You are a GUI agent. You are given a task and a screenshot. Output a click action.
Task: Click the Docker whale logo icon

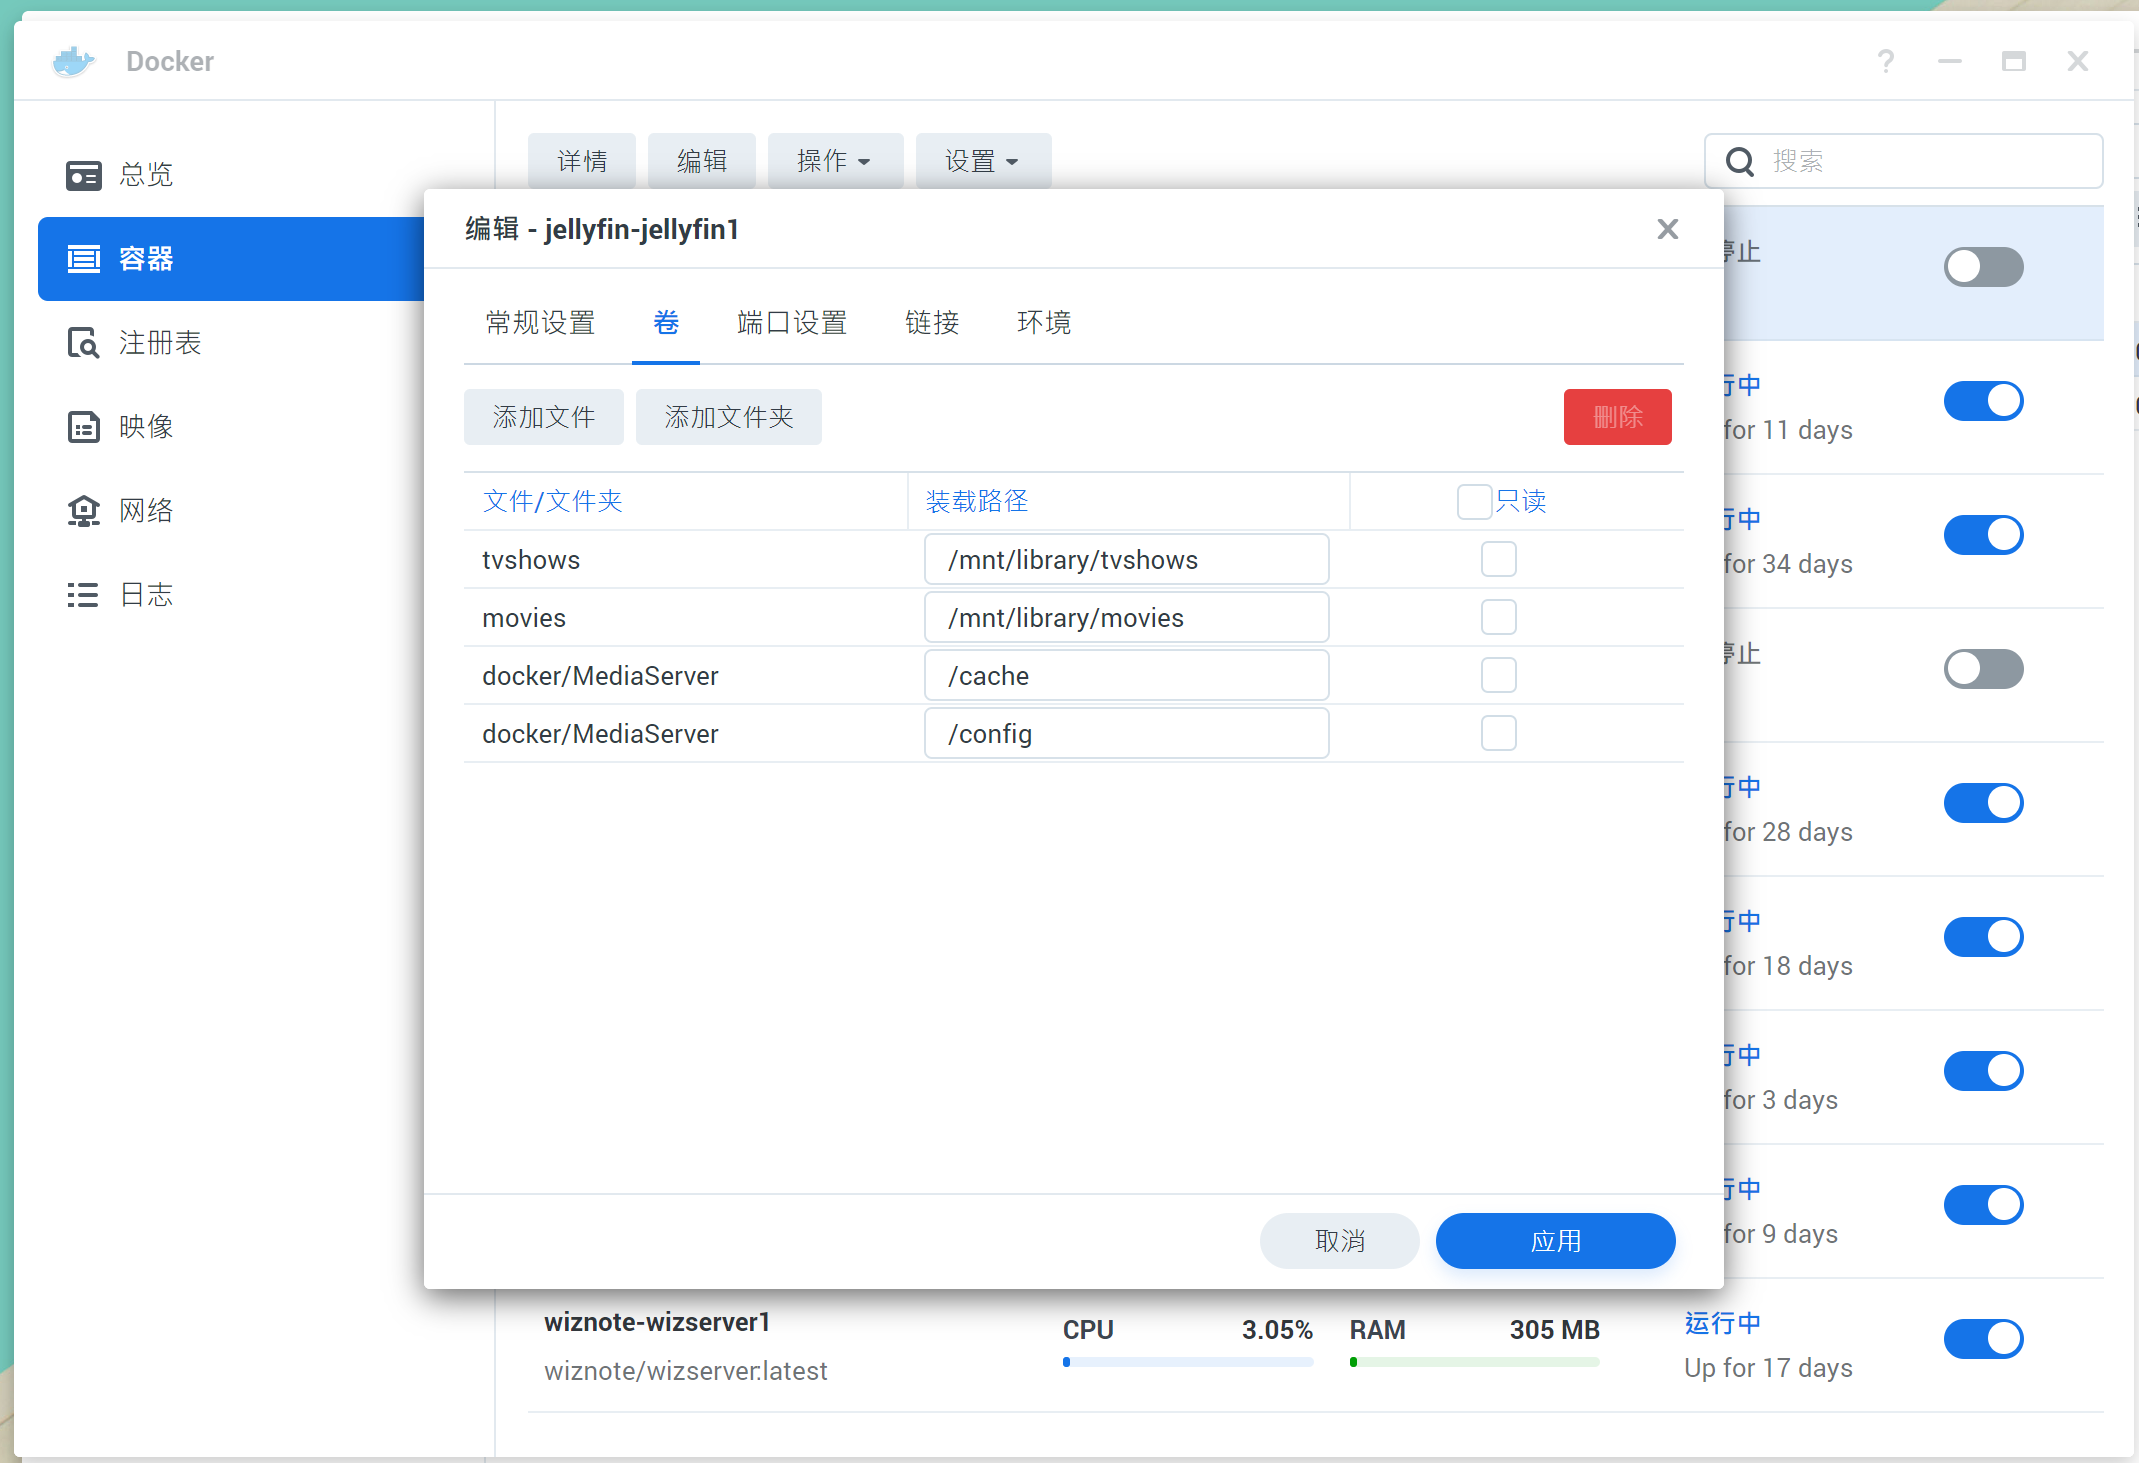pos(73,61)
